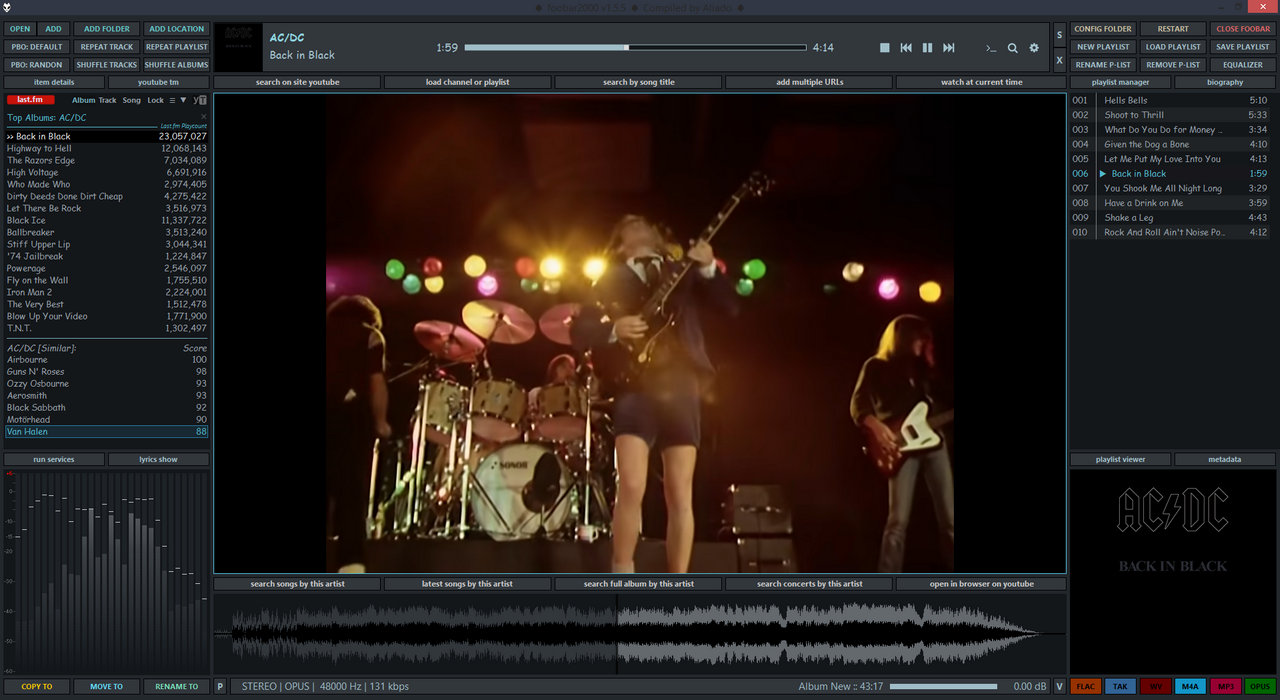This screenshot has width=1280, height=700.
Task: Switch to the biography tab
Action: pyautogui.click(x=1224, y=82)
